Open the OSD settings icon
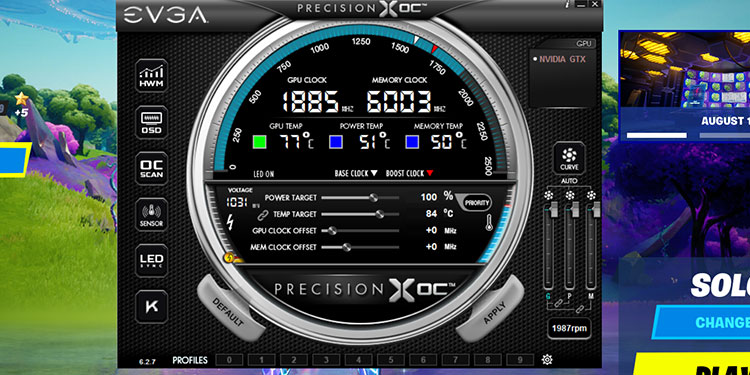The height and width of the screenshot is (375, 750). click(x=152, y=122)
